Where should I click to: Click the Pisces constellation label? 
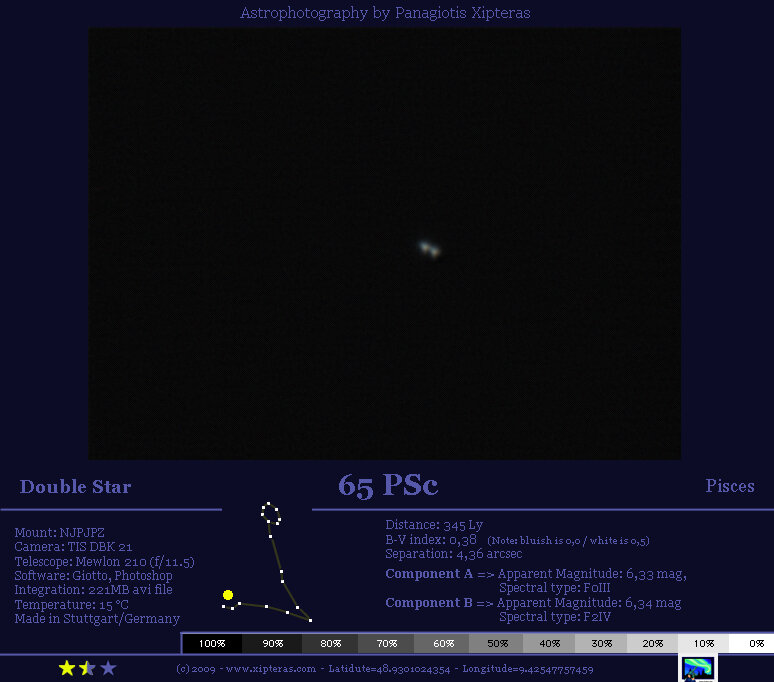point(730,486)
